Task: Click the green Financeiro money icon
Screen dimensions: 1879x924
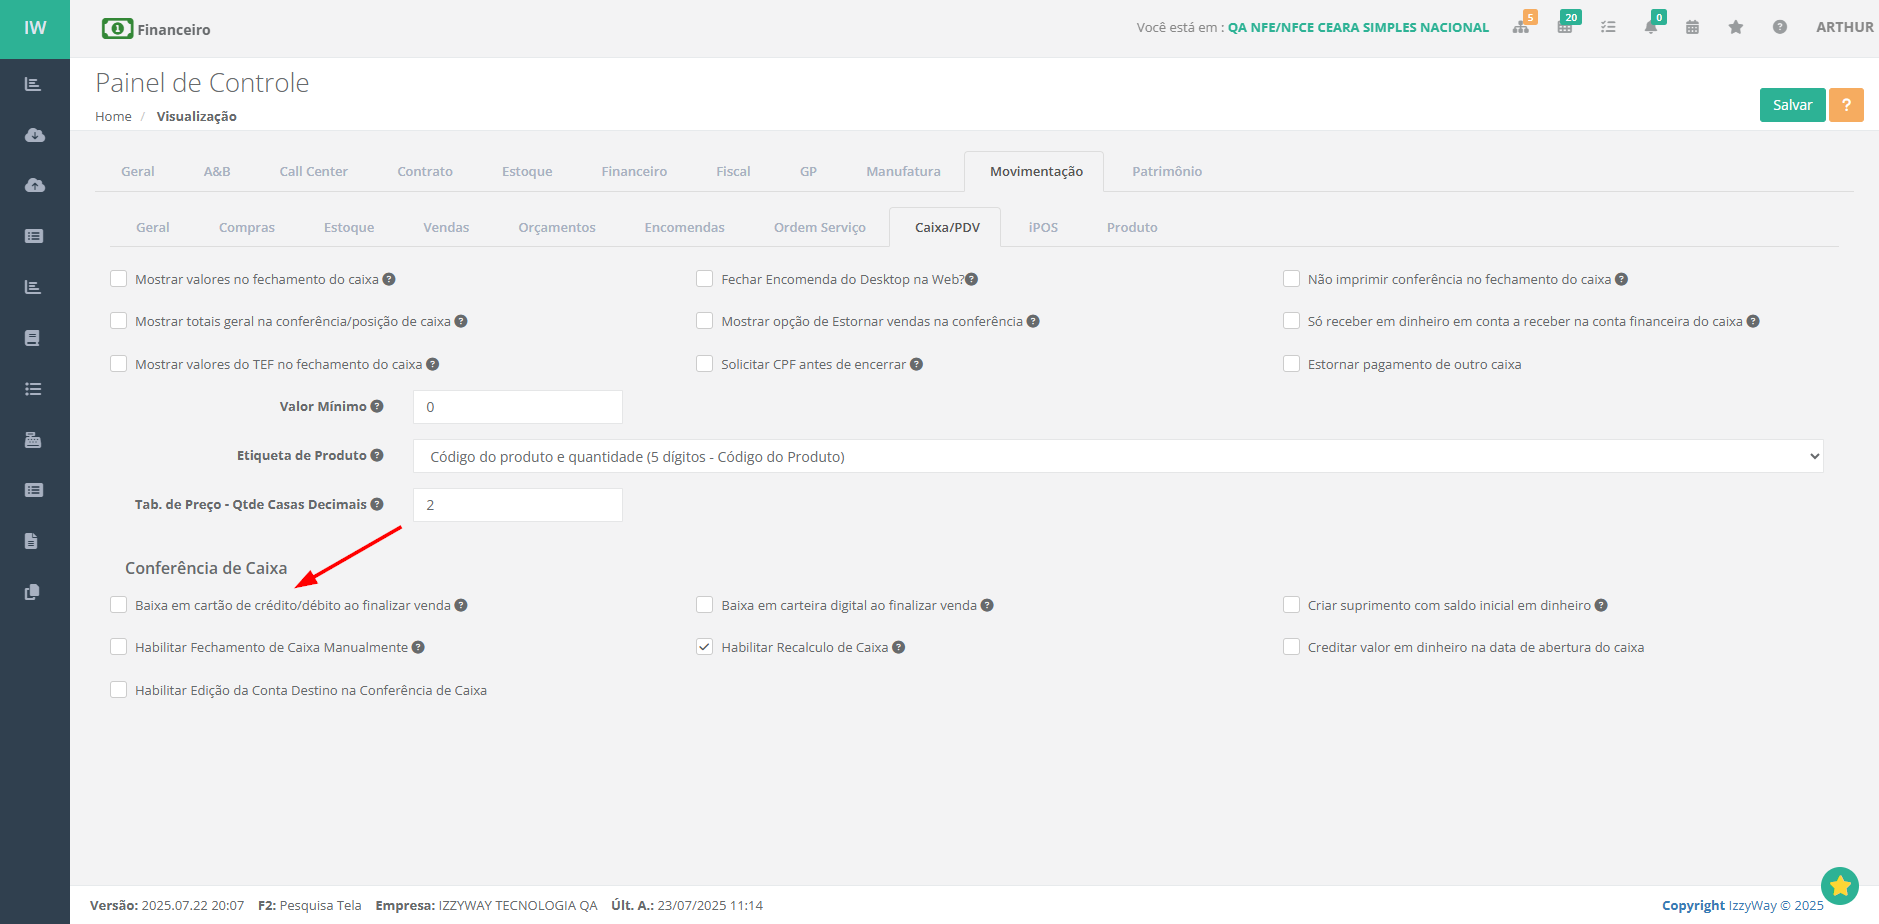Action: 117,29
